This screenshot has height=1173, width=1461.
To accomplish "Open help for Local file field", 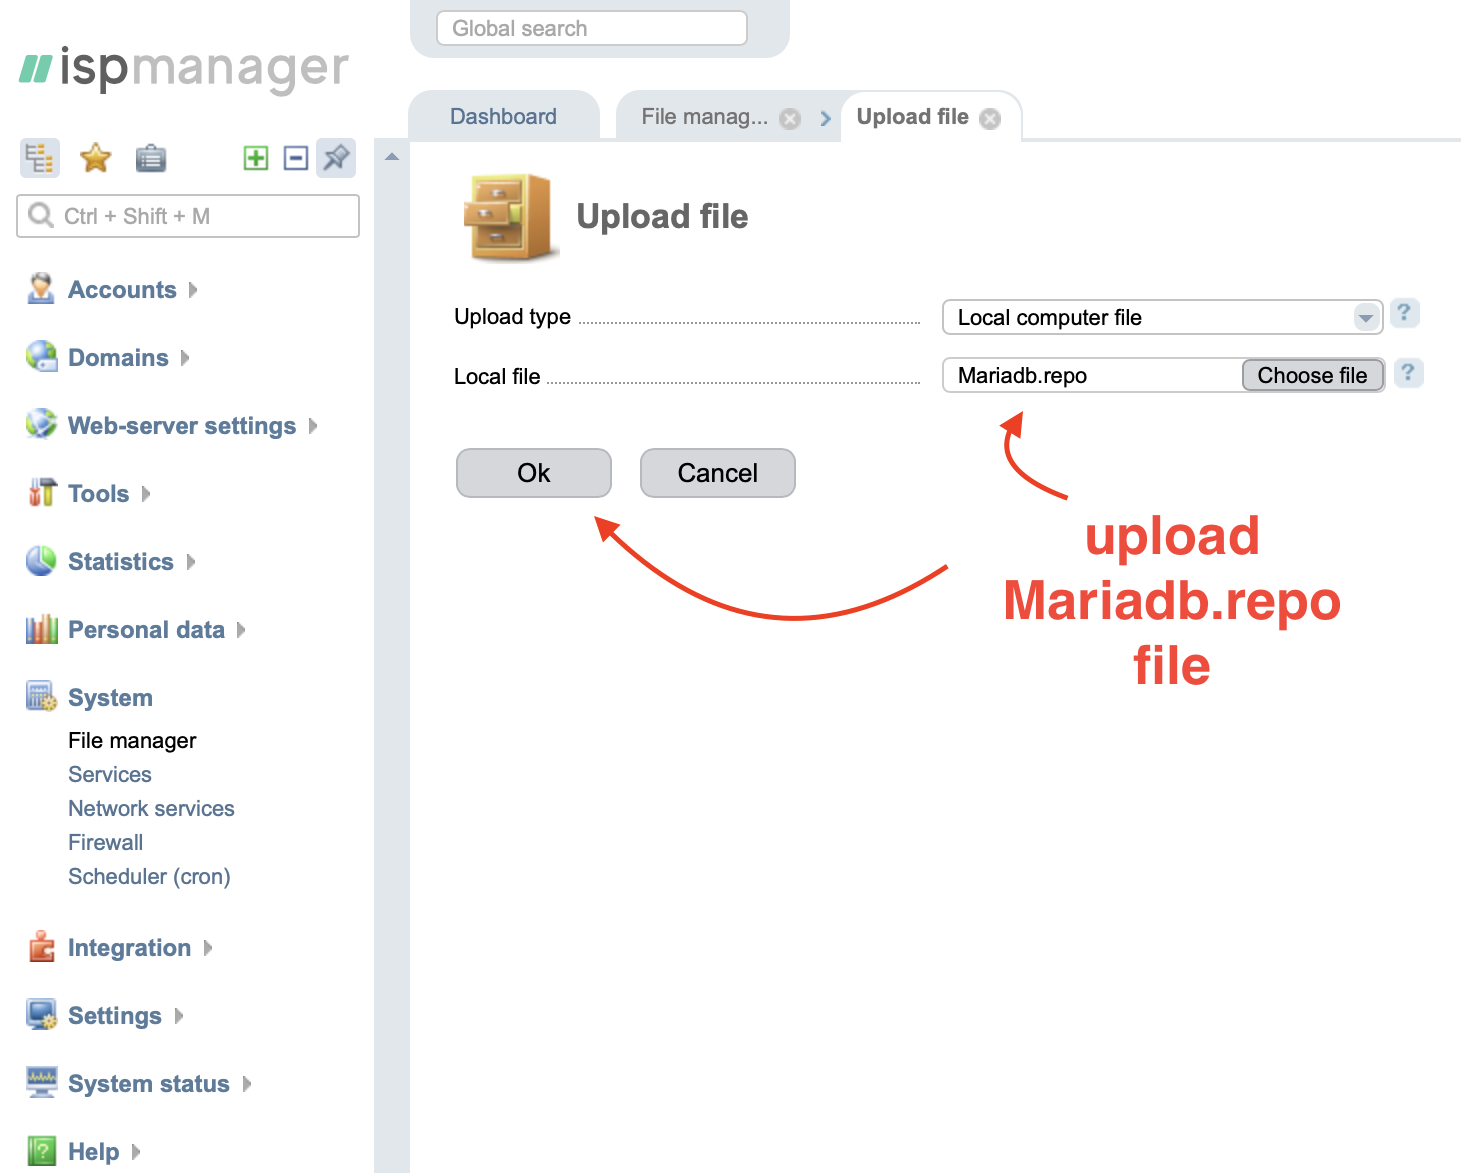I will coord(1408,373).
